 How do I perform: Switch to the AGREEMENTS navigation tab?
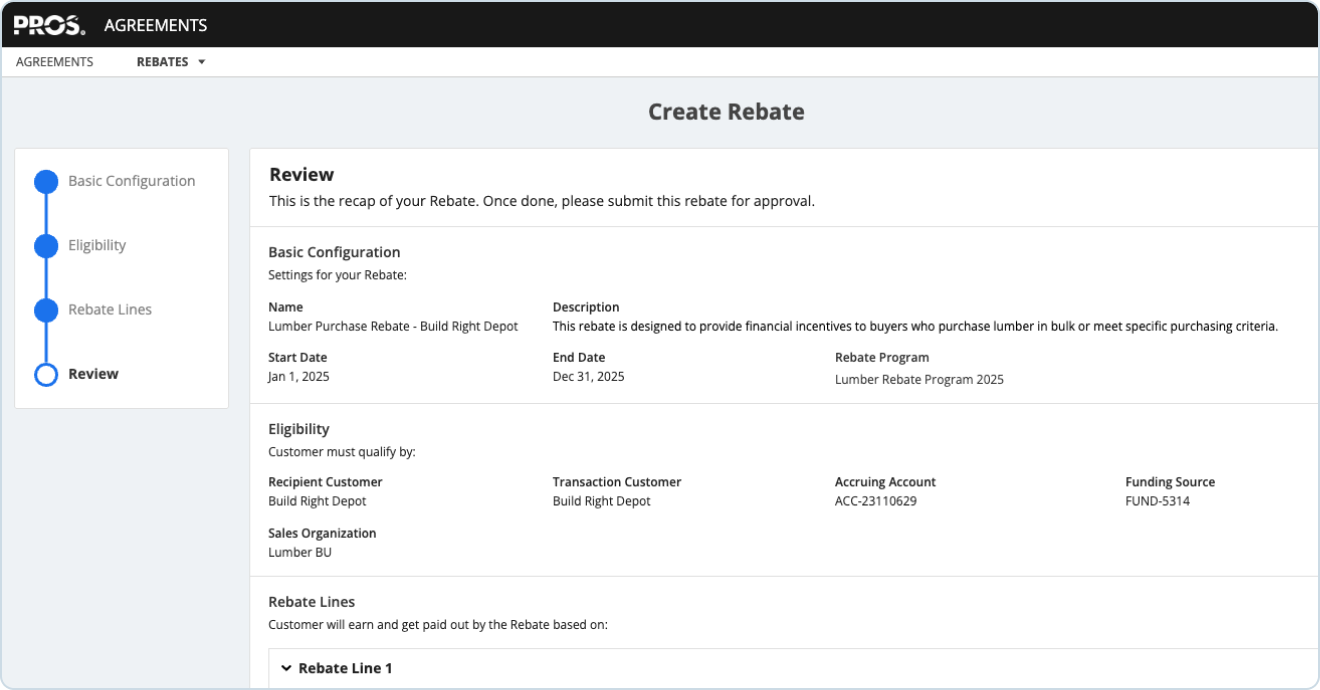(55, 62)
